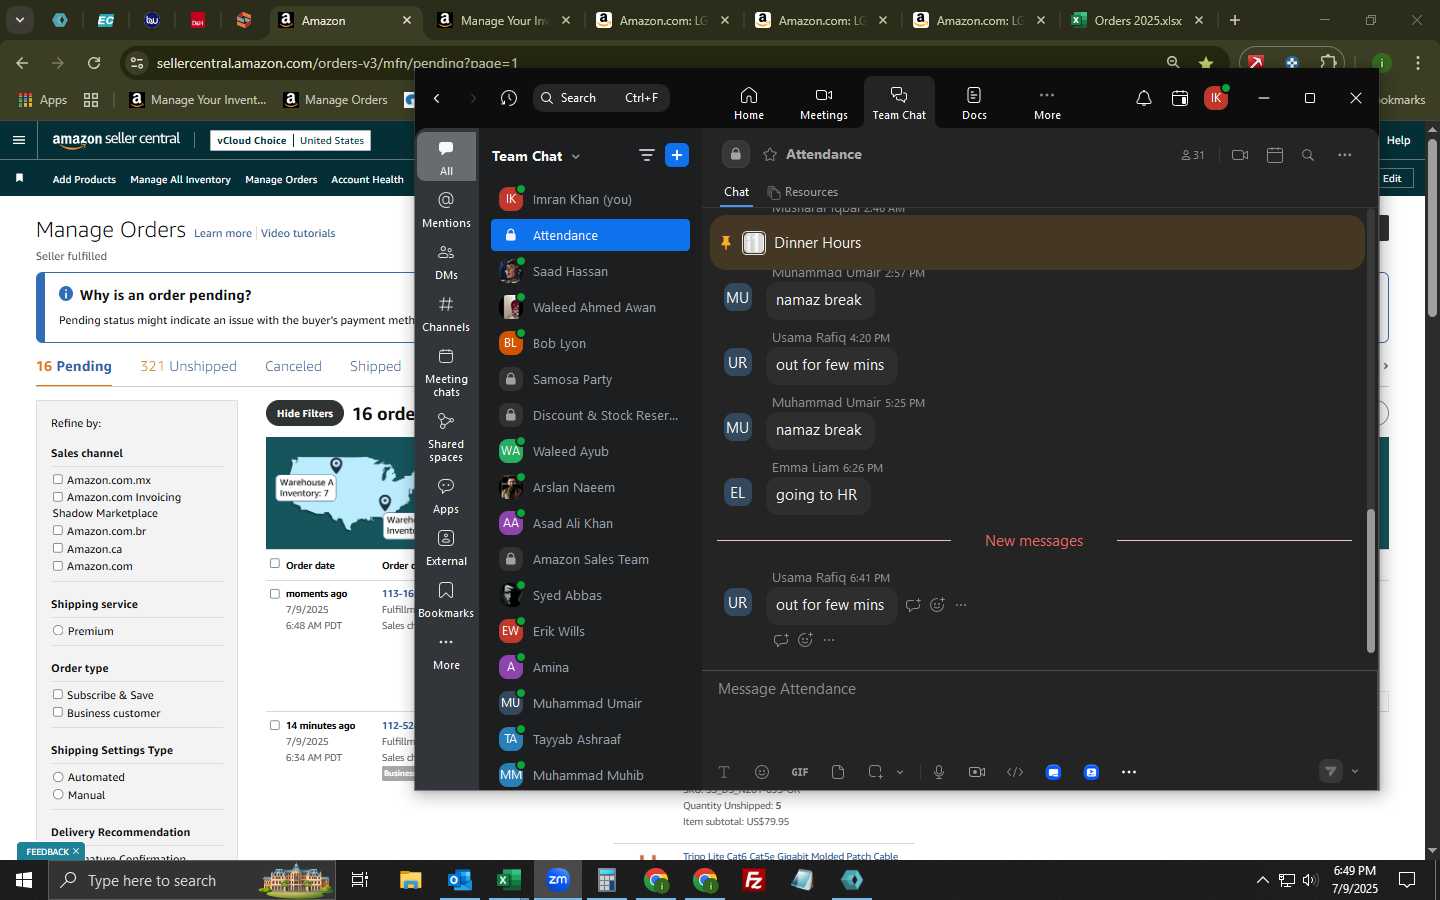Open Zoom notifications bell
Image resolution: width=1440 pixels, height=900 pixels.
pos(1143,98)
